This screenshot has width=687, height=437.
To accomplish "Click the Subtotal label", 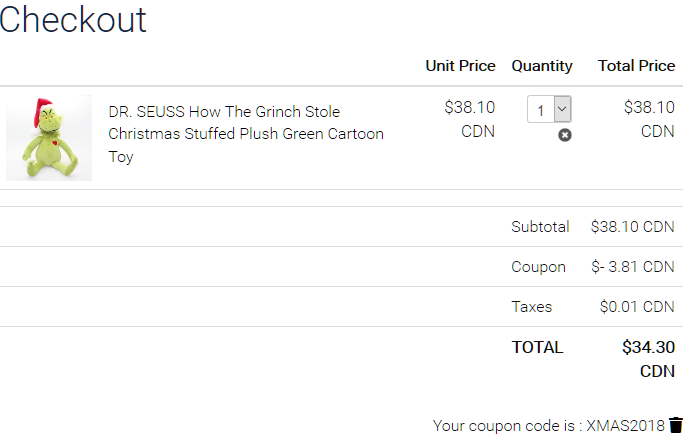I will tap(540, 227).
